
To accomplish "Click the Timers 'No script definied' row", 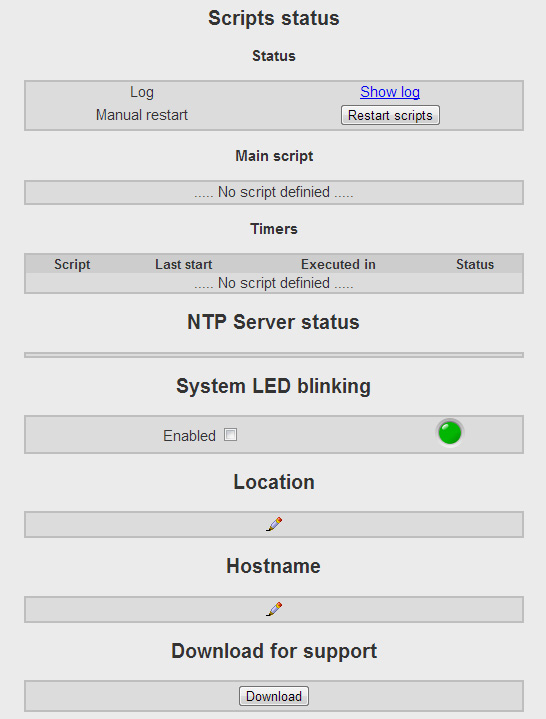I will (274, 283).
